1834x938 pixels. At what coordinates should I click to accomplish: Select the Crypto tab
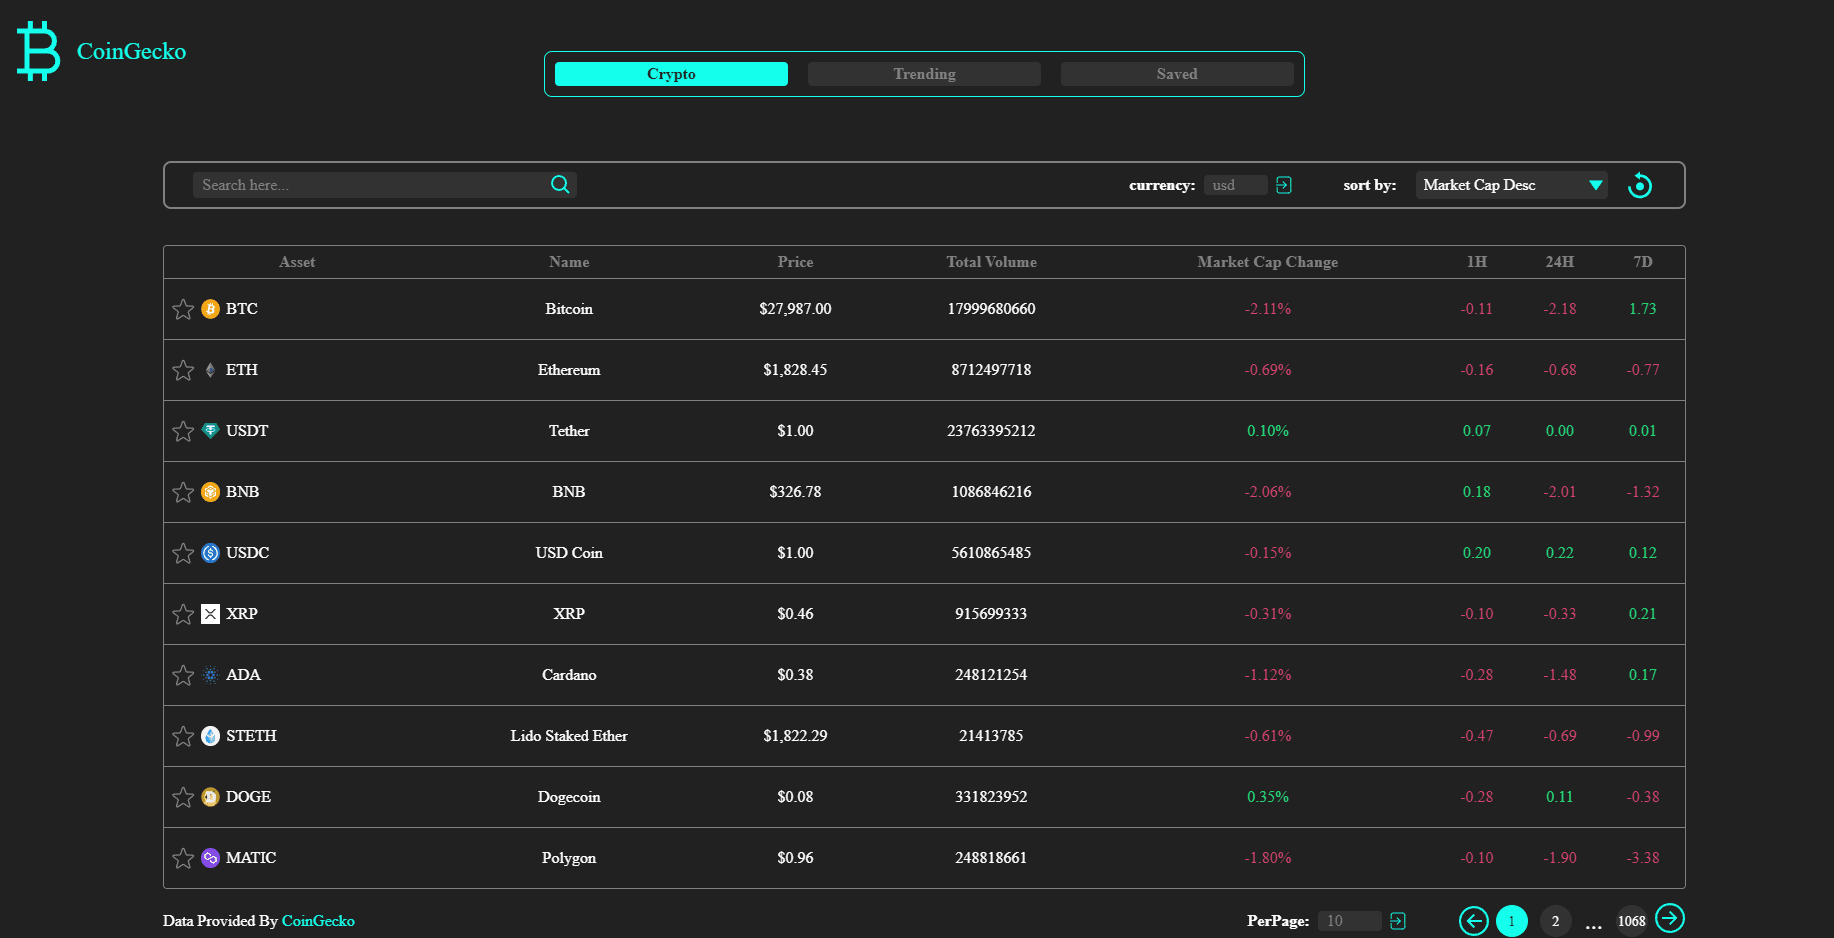(x=671, y=74)
